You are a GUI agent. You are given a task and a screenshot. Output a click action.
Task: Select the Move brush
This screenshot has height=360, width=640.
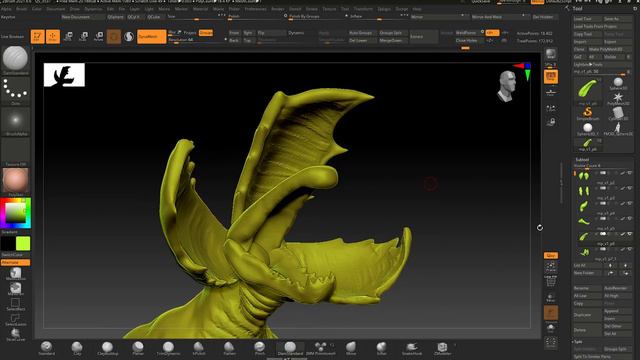(x=351, y=348)
